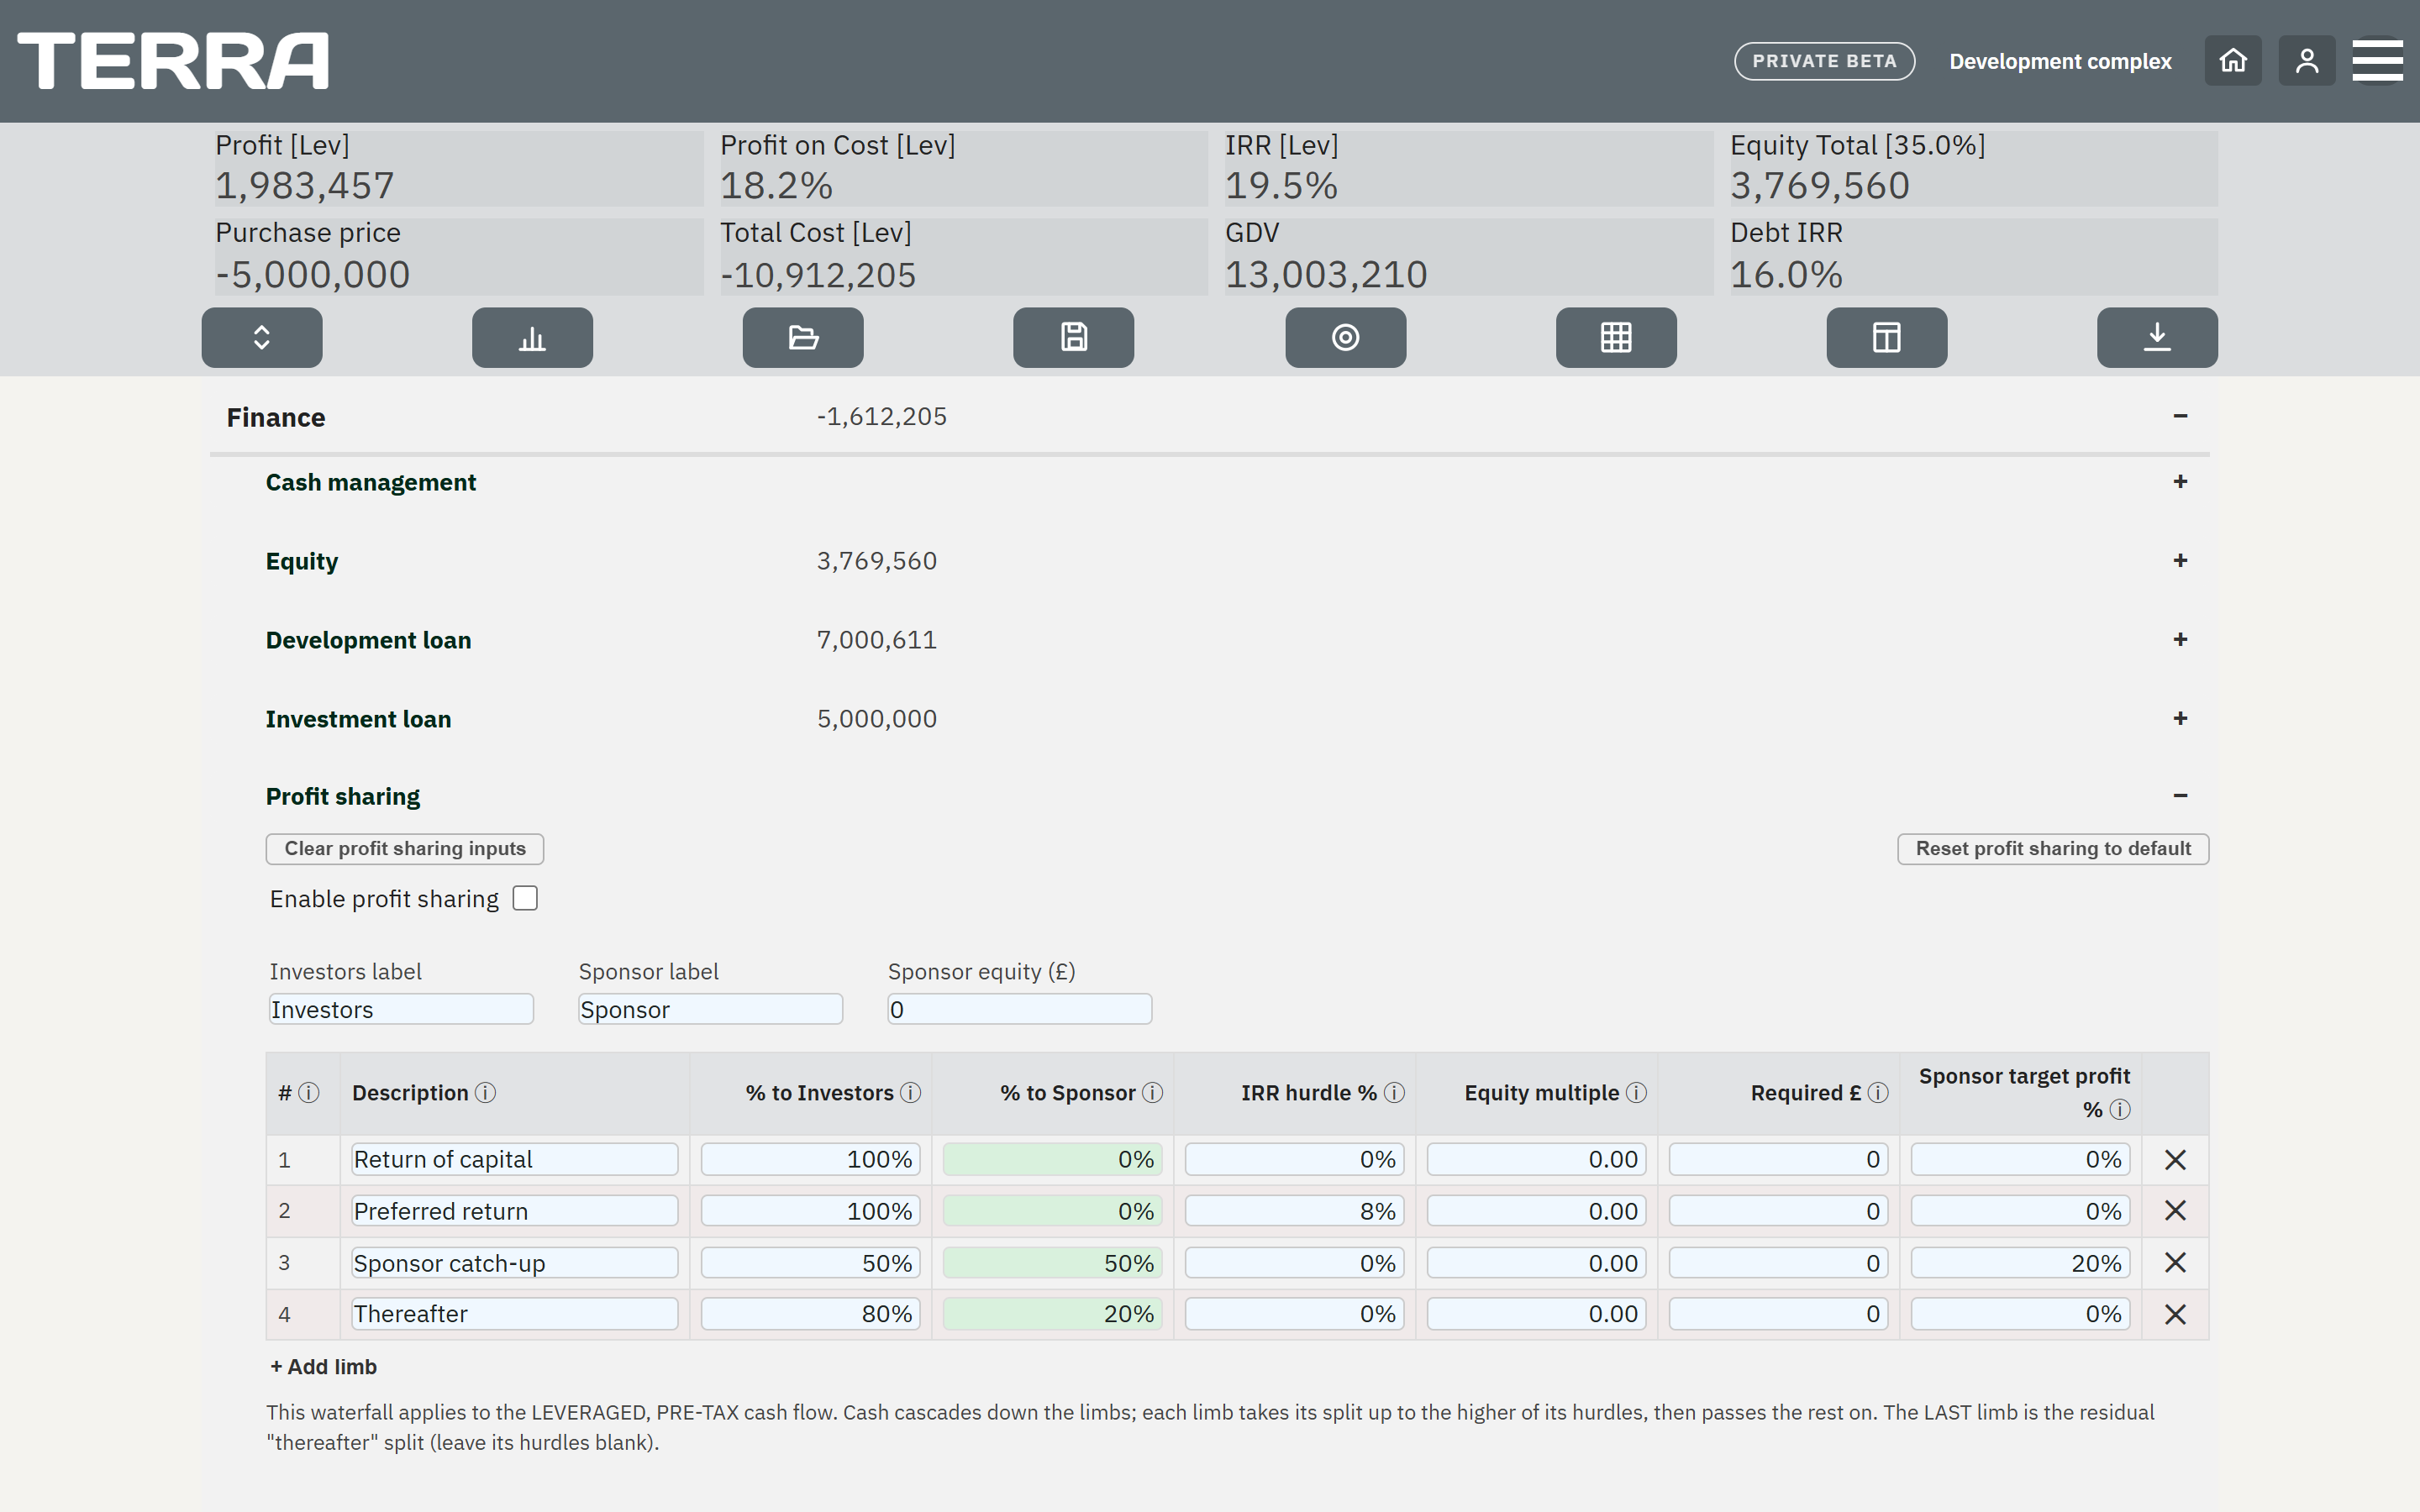
Task: Collapse the Finance section
Action: [2180, 416]
